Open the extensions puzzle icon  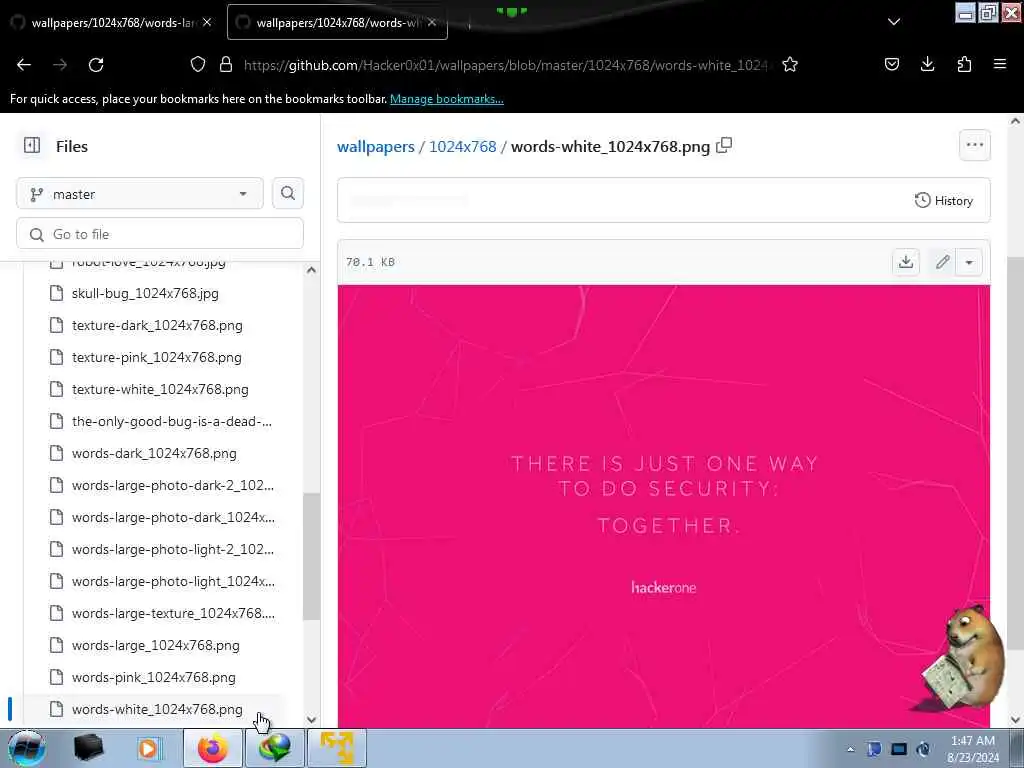point(964,64)
